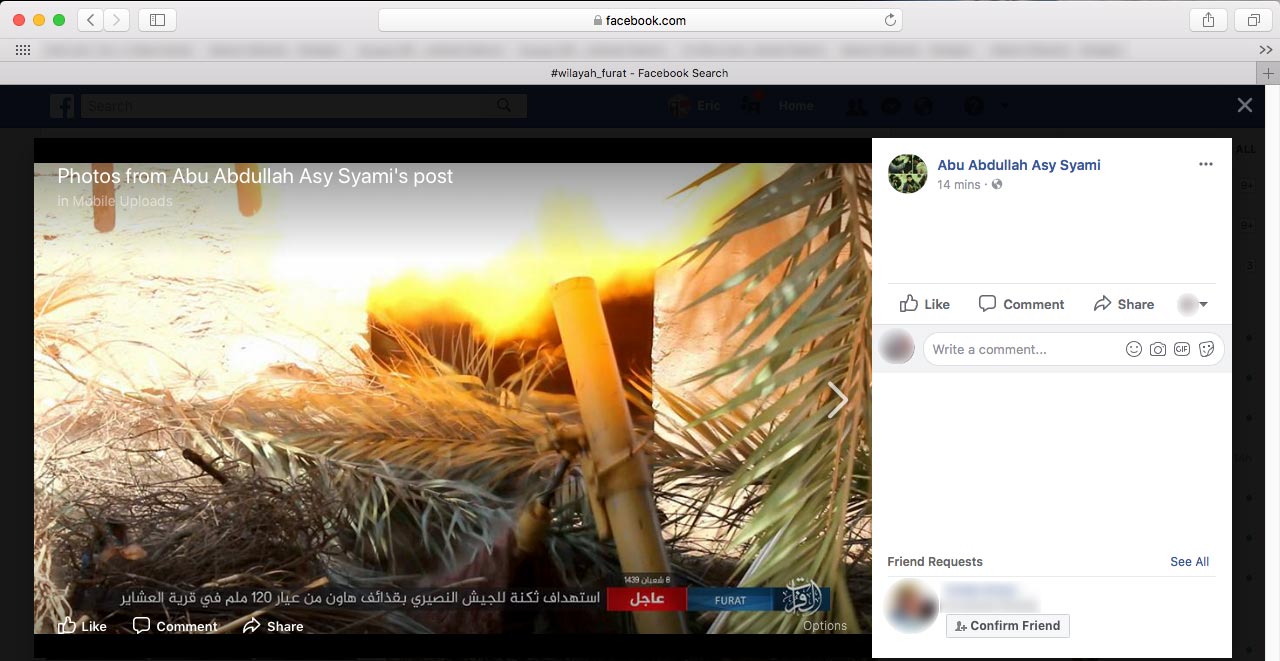Click the Write a comment field

pos(1020,349)
